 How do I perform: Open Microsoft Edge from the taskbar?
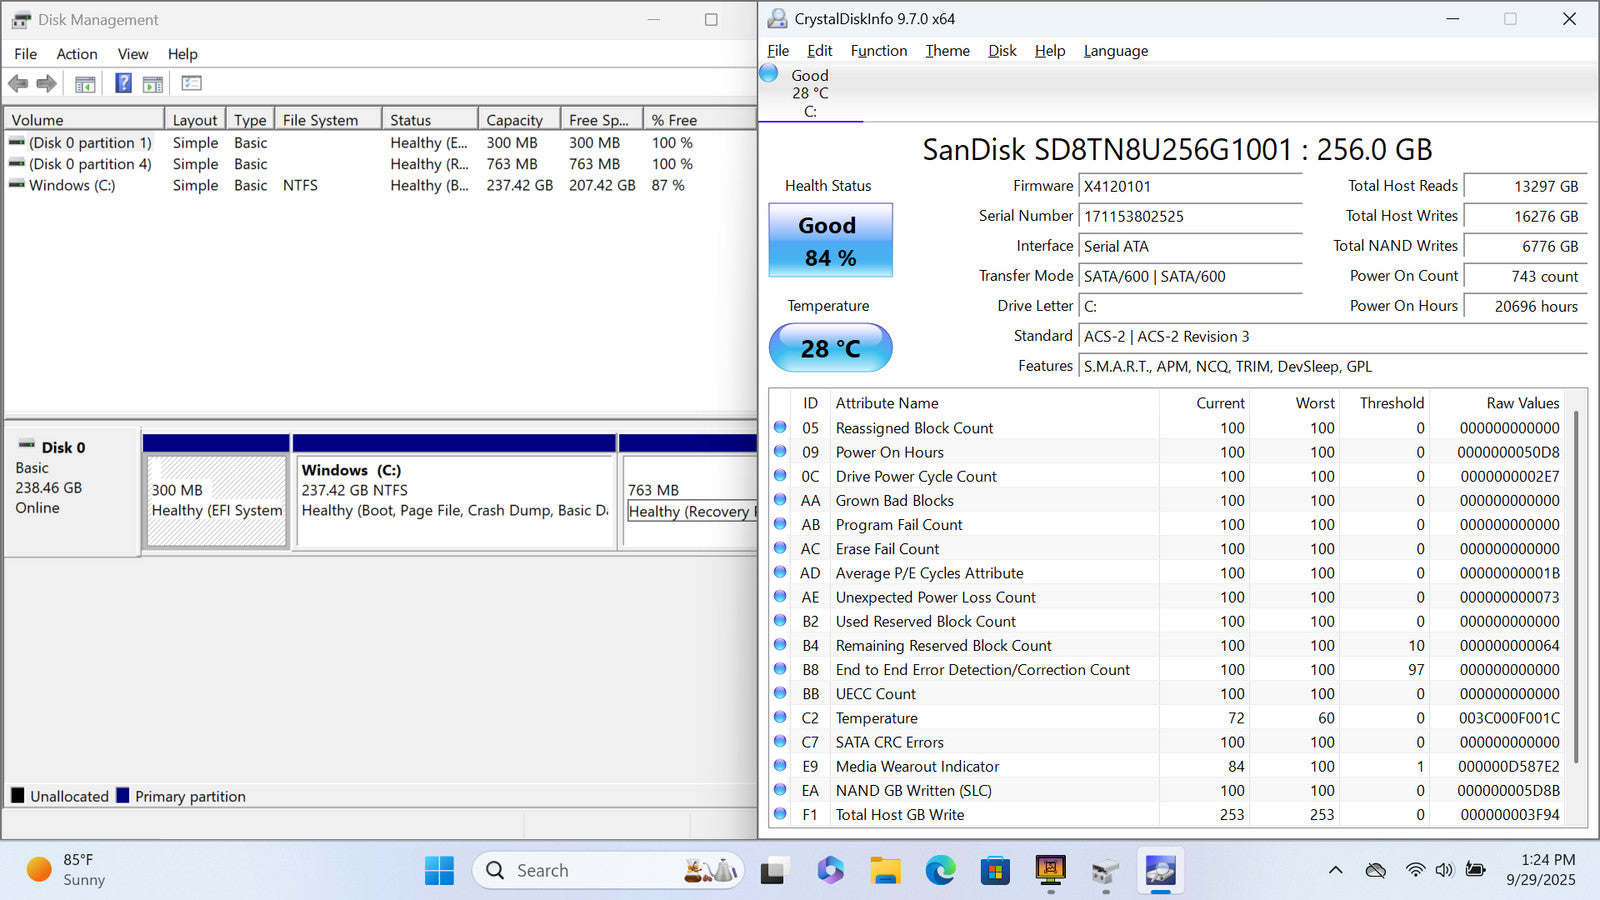pos(940,871)
